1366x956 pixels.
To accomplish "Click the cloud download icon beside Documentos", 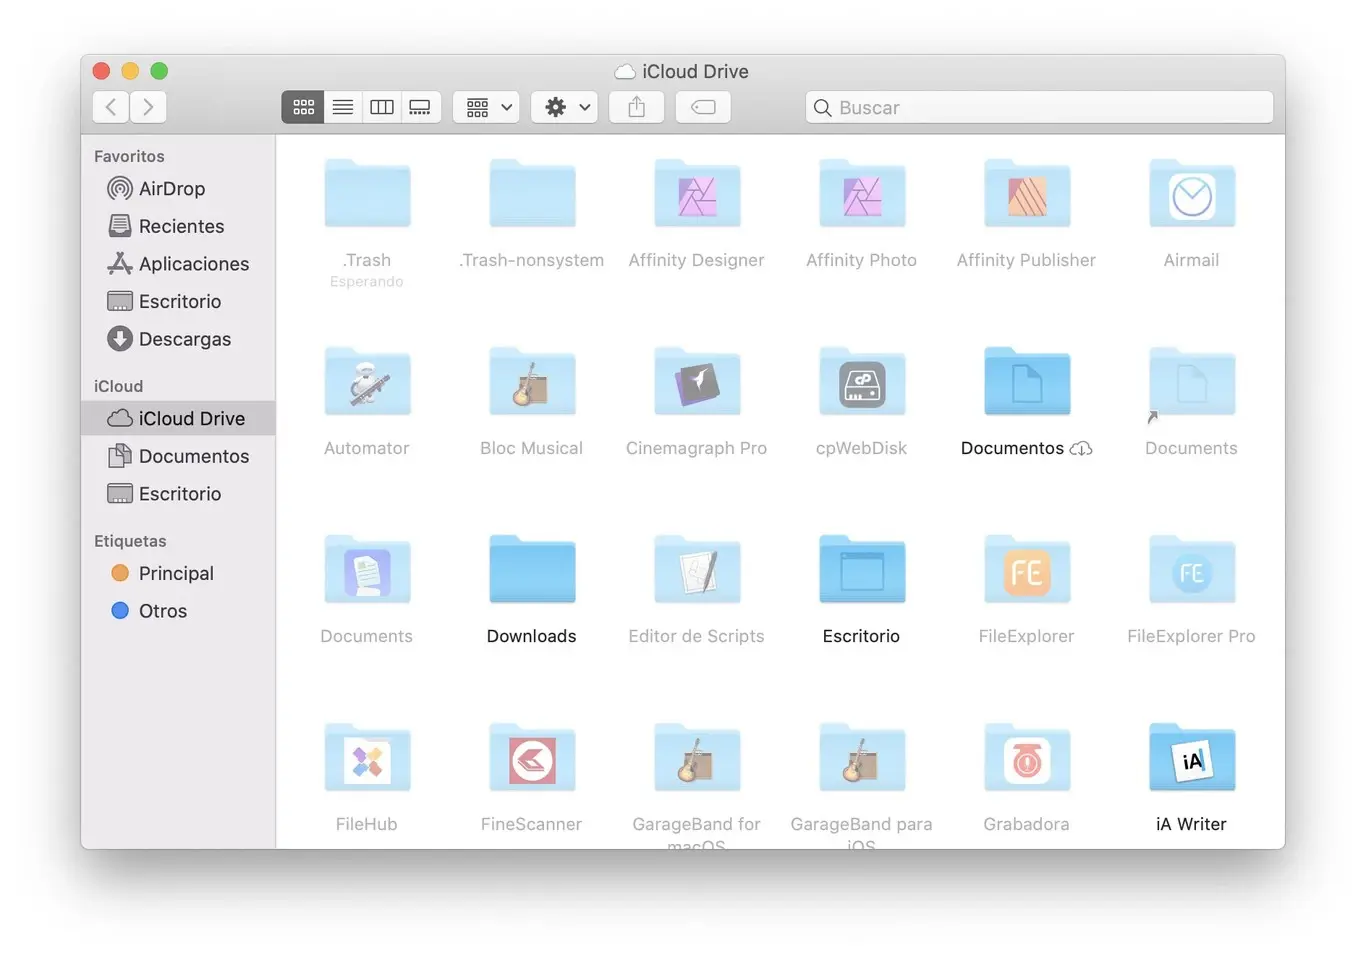I will (1081, 449).
